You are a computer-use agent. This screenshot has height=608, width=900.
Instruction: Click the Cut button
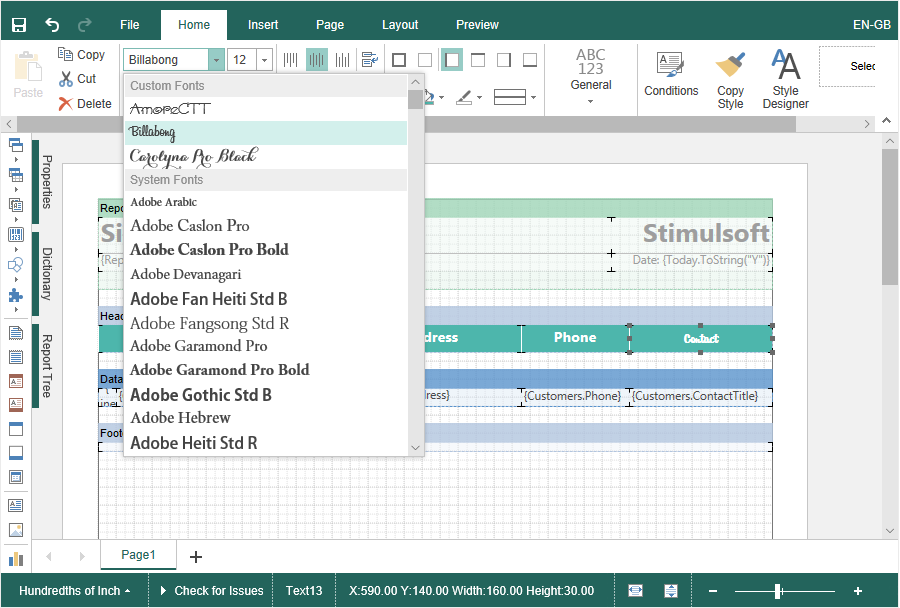(x=77, y=79)
